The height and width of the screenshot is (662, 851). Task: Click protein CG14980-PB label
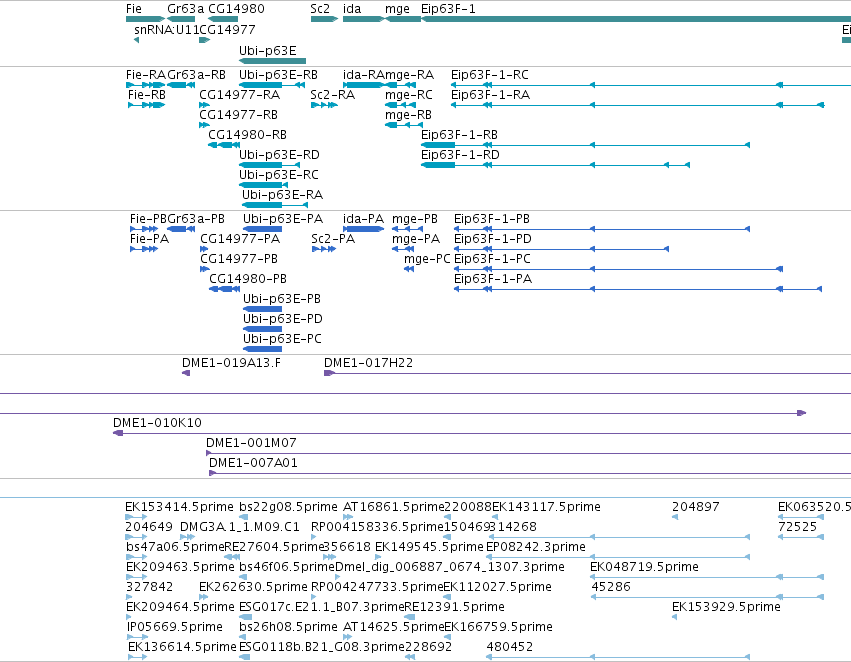[248, 279]
